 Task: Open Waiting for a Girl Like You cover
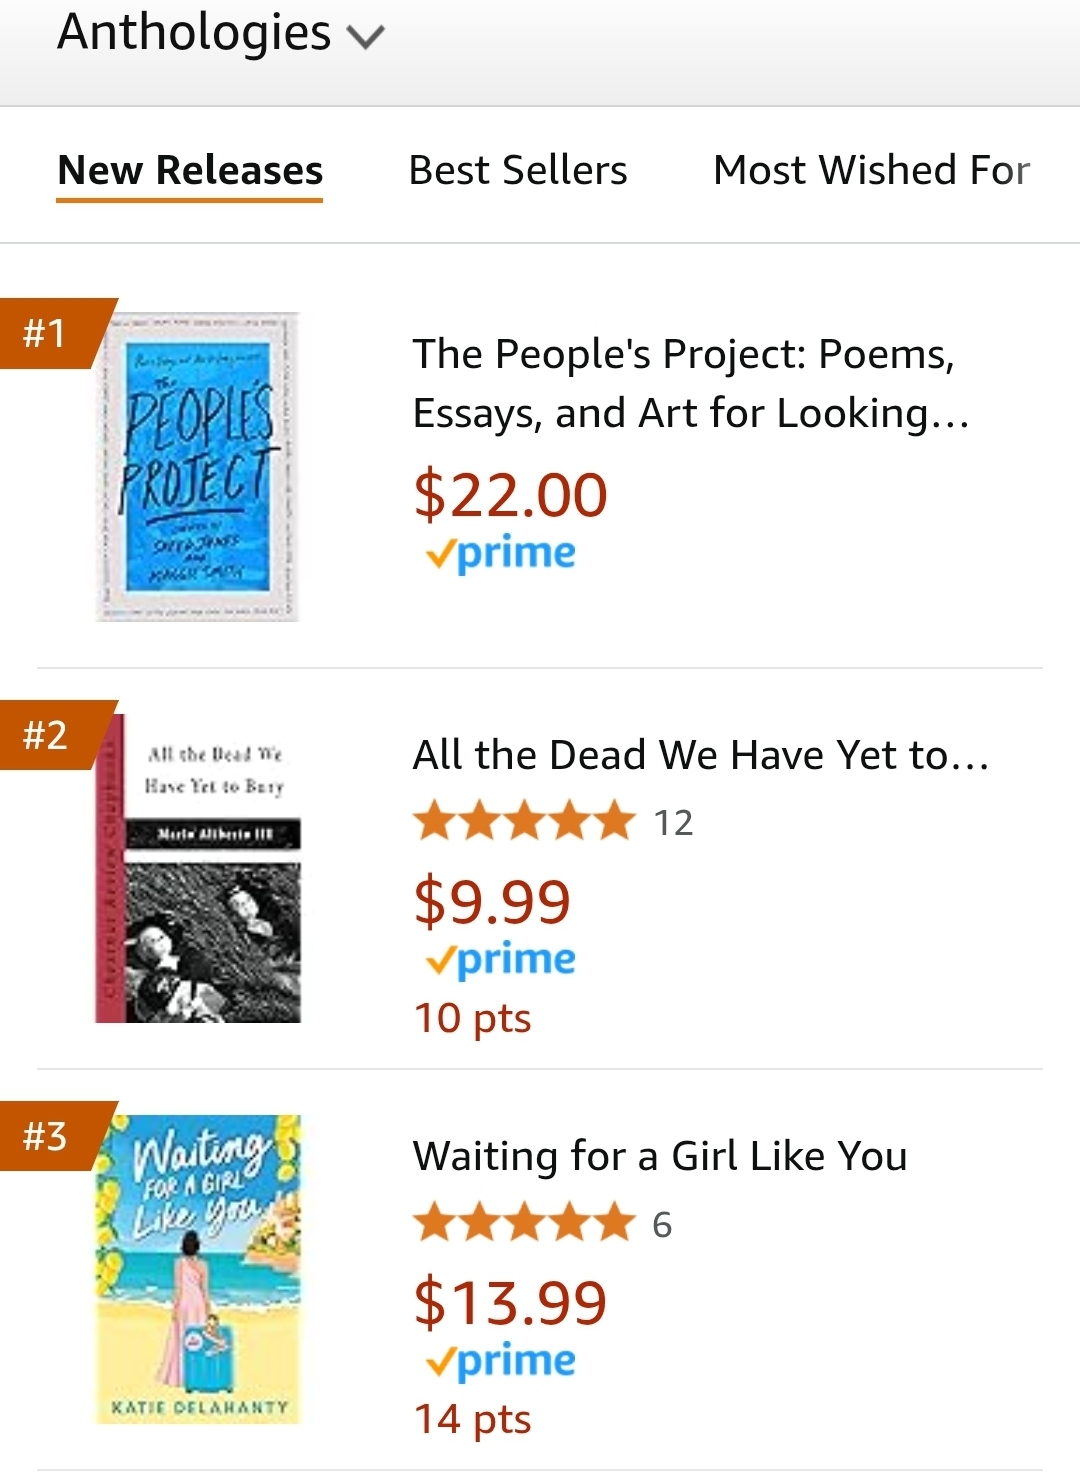[x=198, y=1268]
